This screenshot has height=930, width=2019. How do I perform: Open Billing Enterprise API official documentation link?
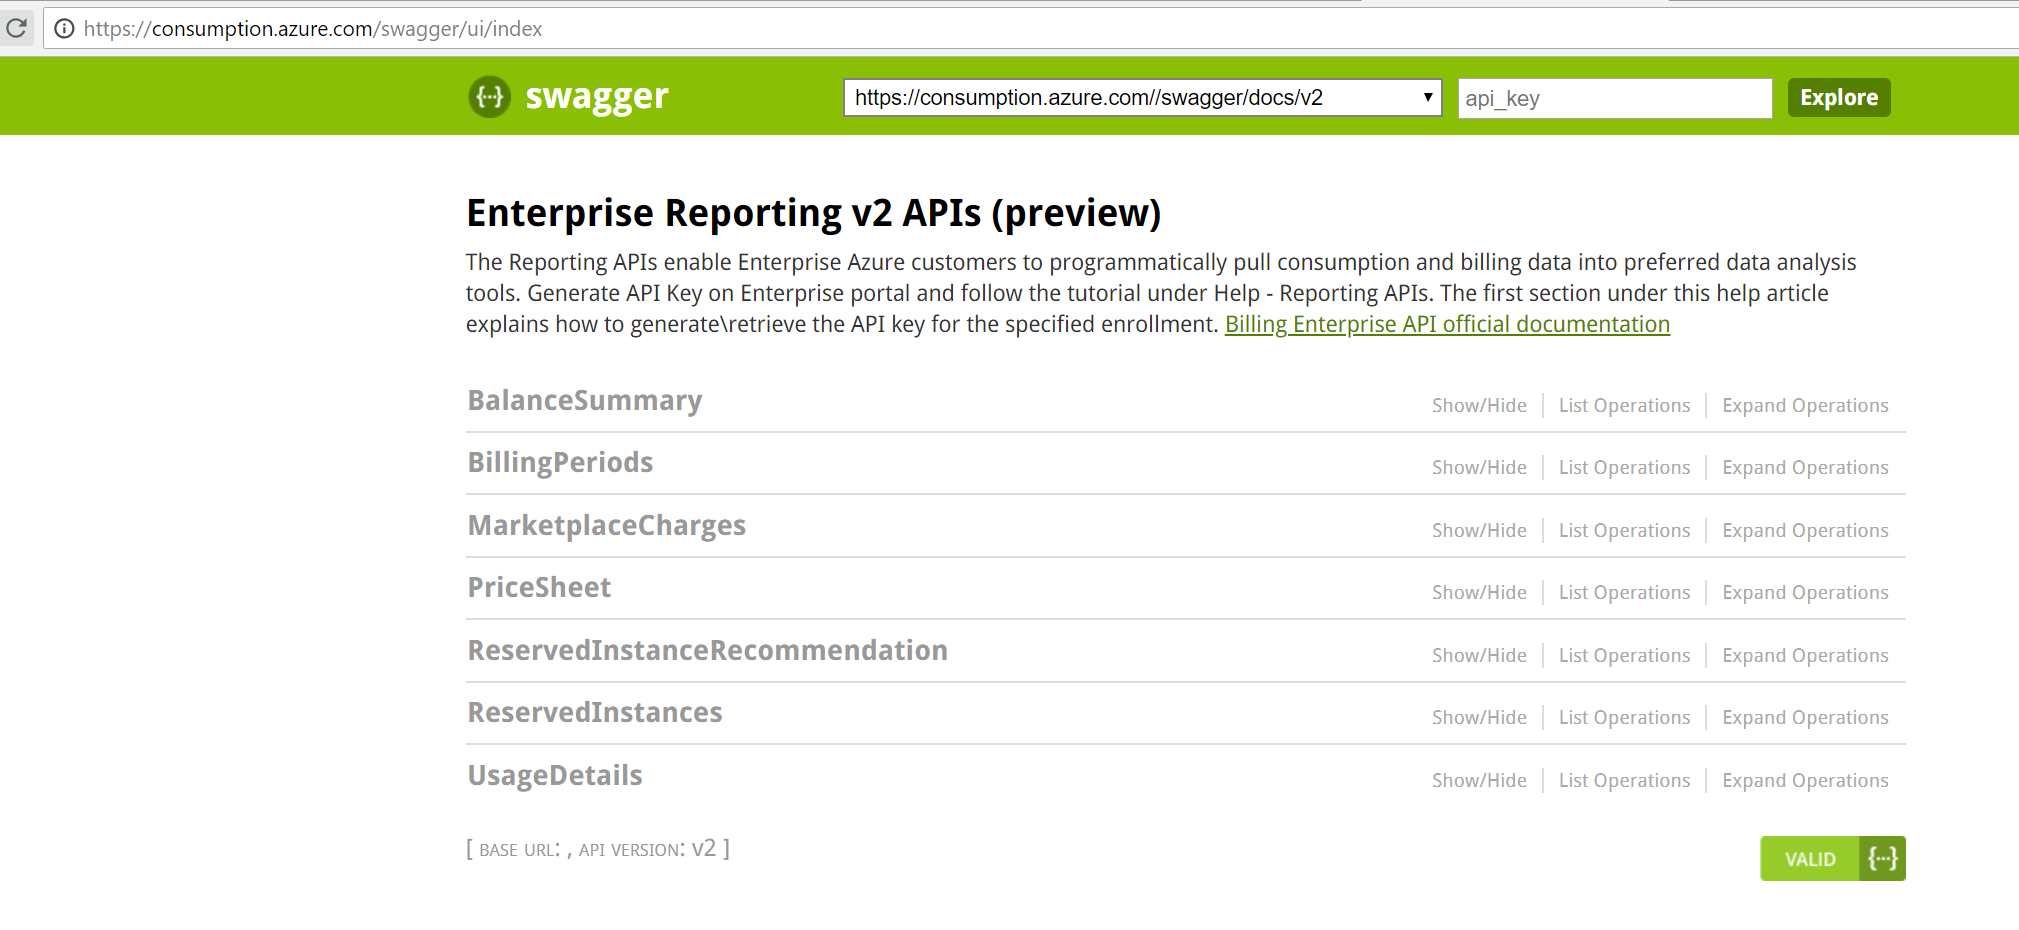[1447, 324]
